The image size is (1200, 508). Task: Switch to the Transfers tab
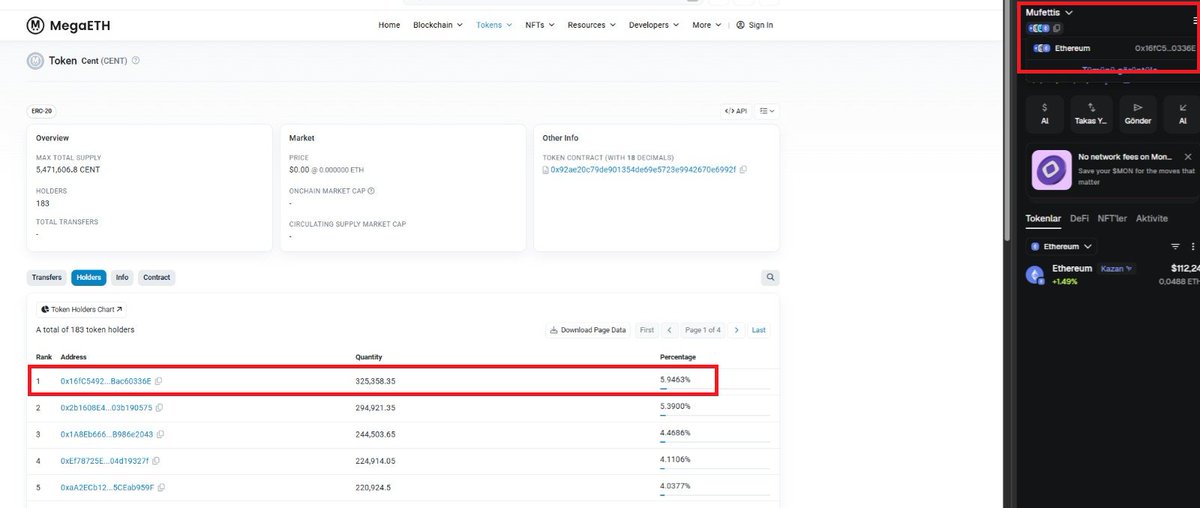(46, 278)
